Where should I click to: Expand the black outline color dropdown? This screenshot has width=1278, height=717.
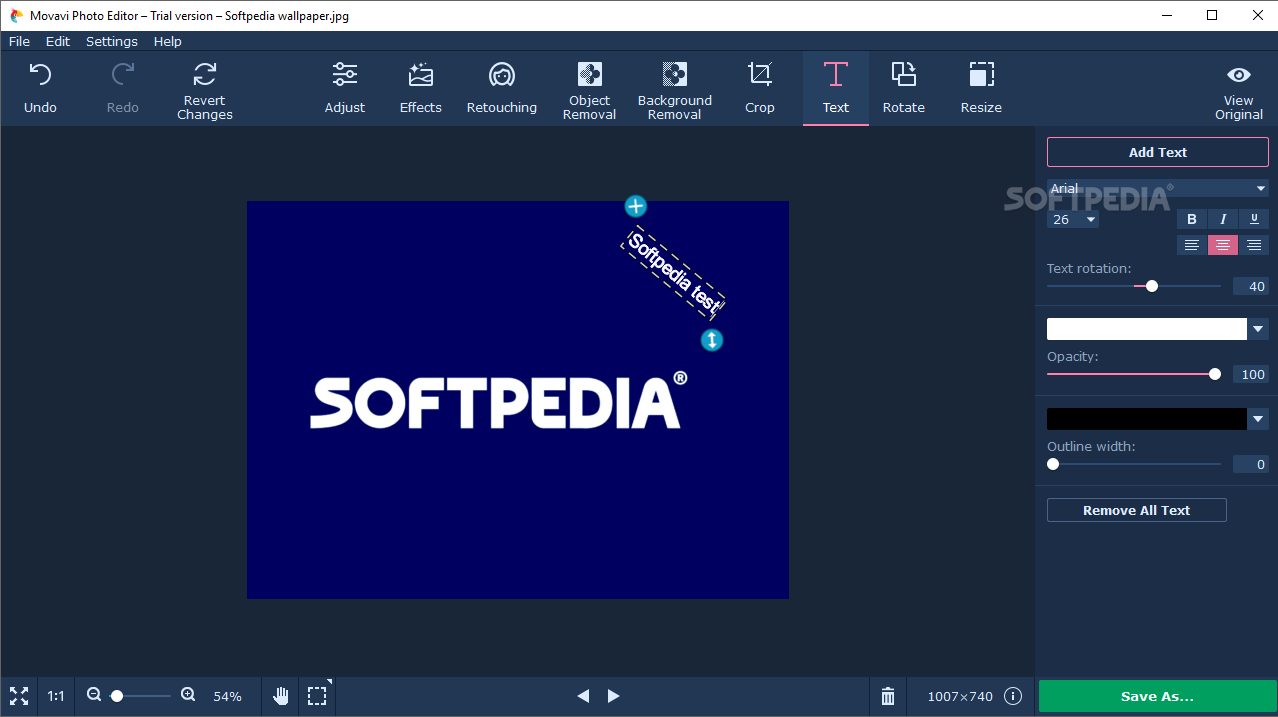[1258, 419]
